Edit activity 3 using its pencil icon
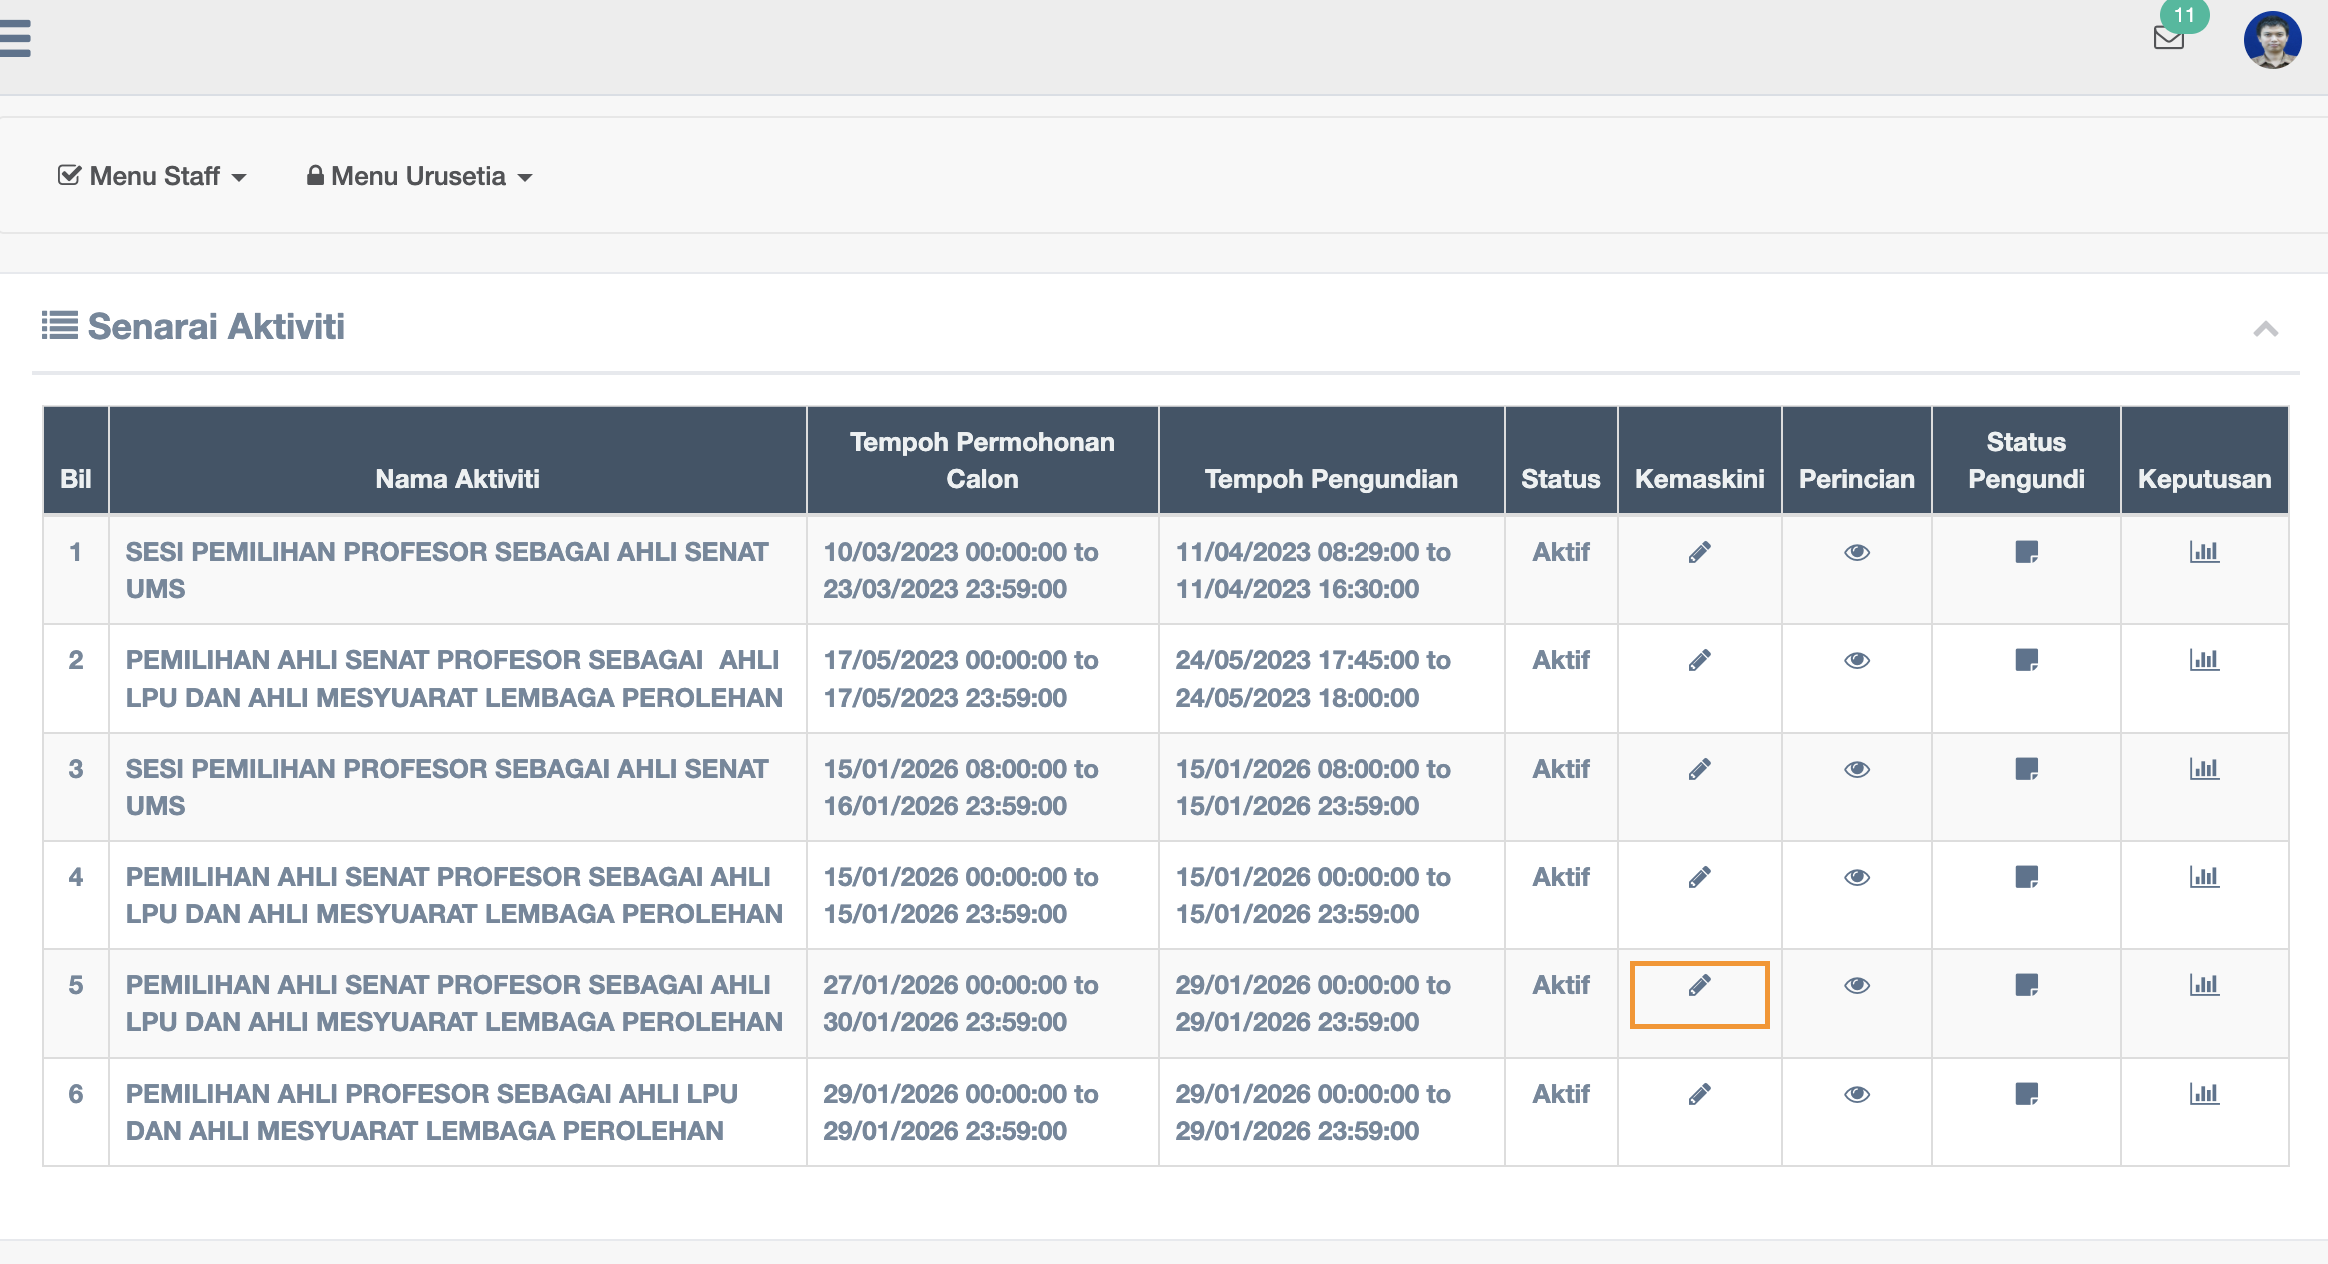 [x=1699, y=769]
